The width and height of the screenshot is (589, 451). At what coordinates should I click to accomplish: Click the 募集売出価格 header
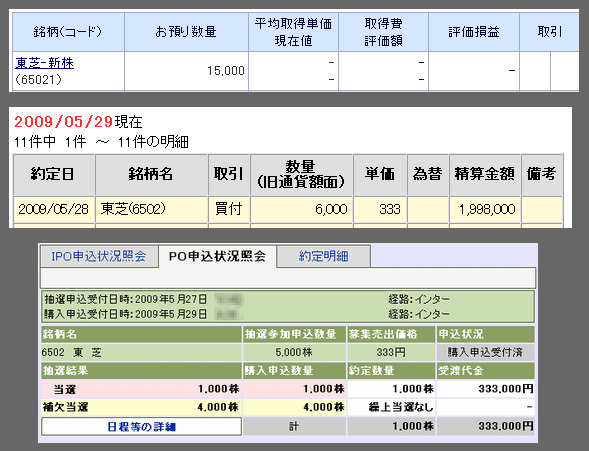point(391,334)
